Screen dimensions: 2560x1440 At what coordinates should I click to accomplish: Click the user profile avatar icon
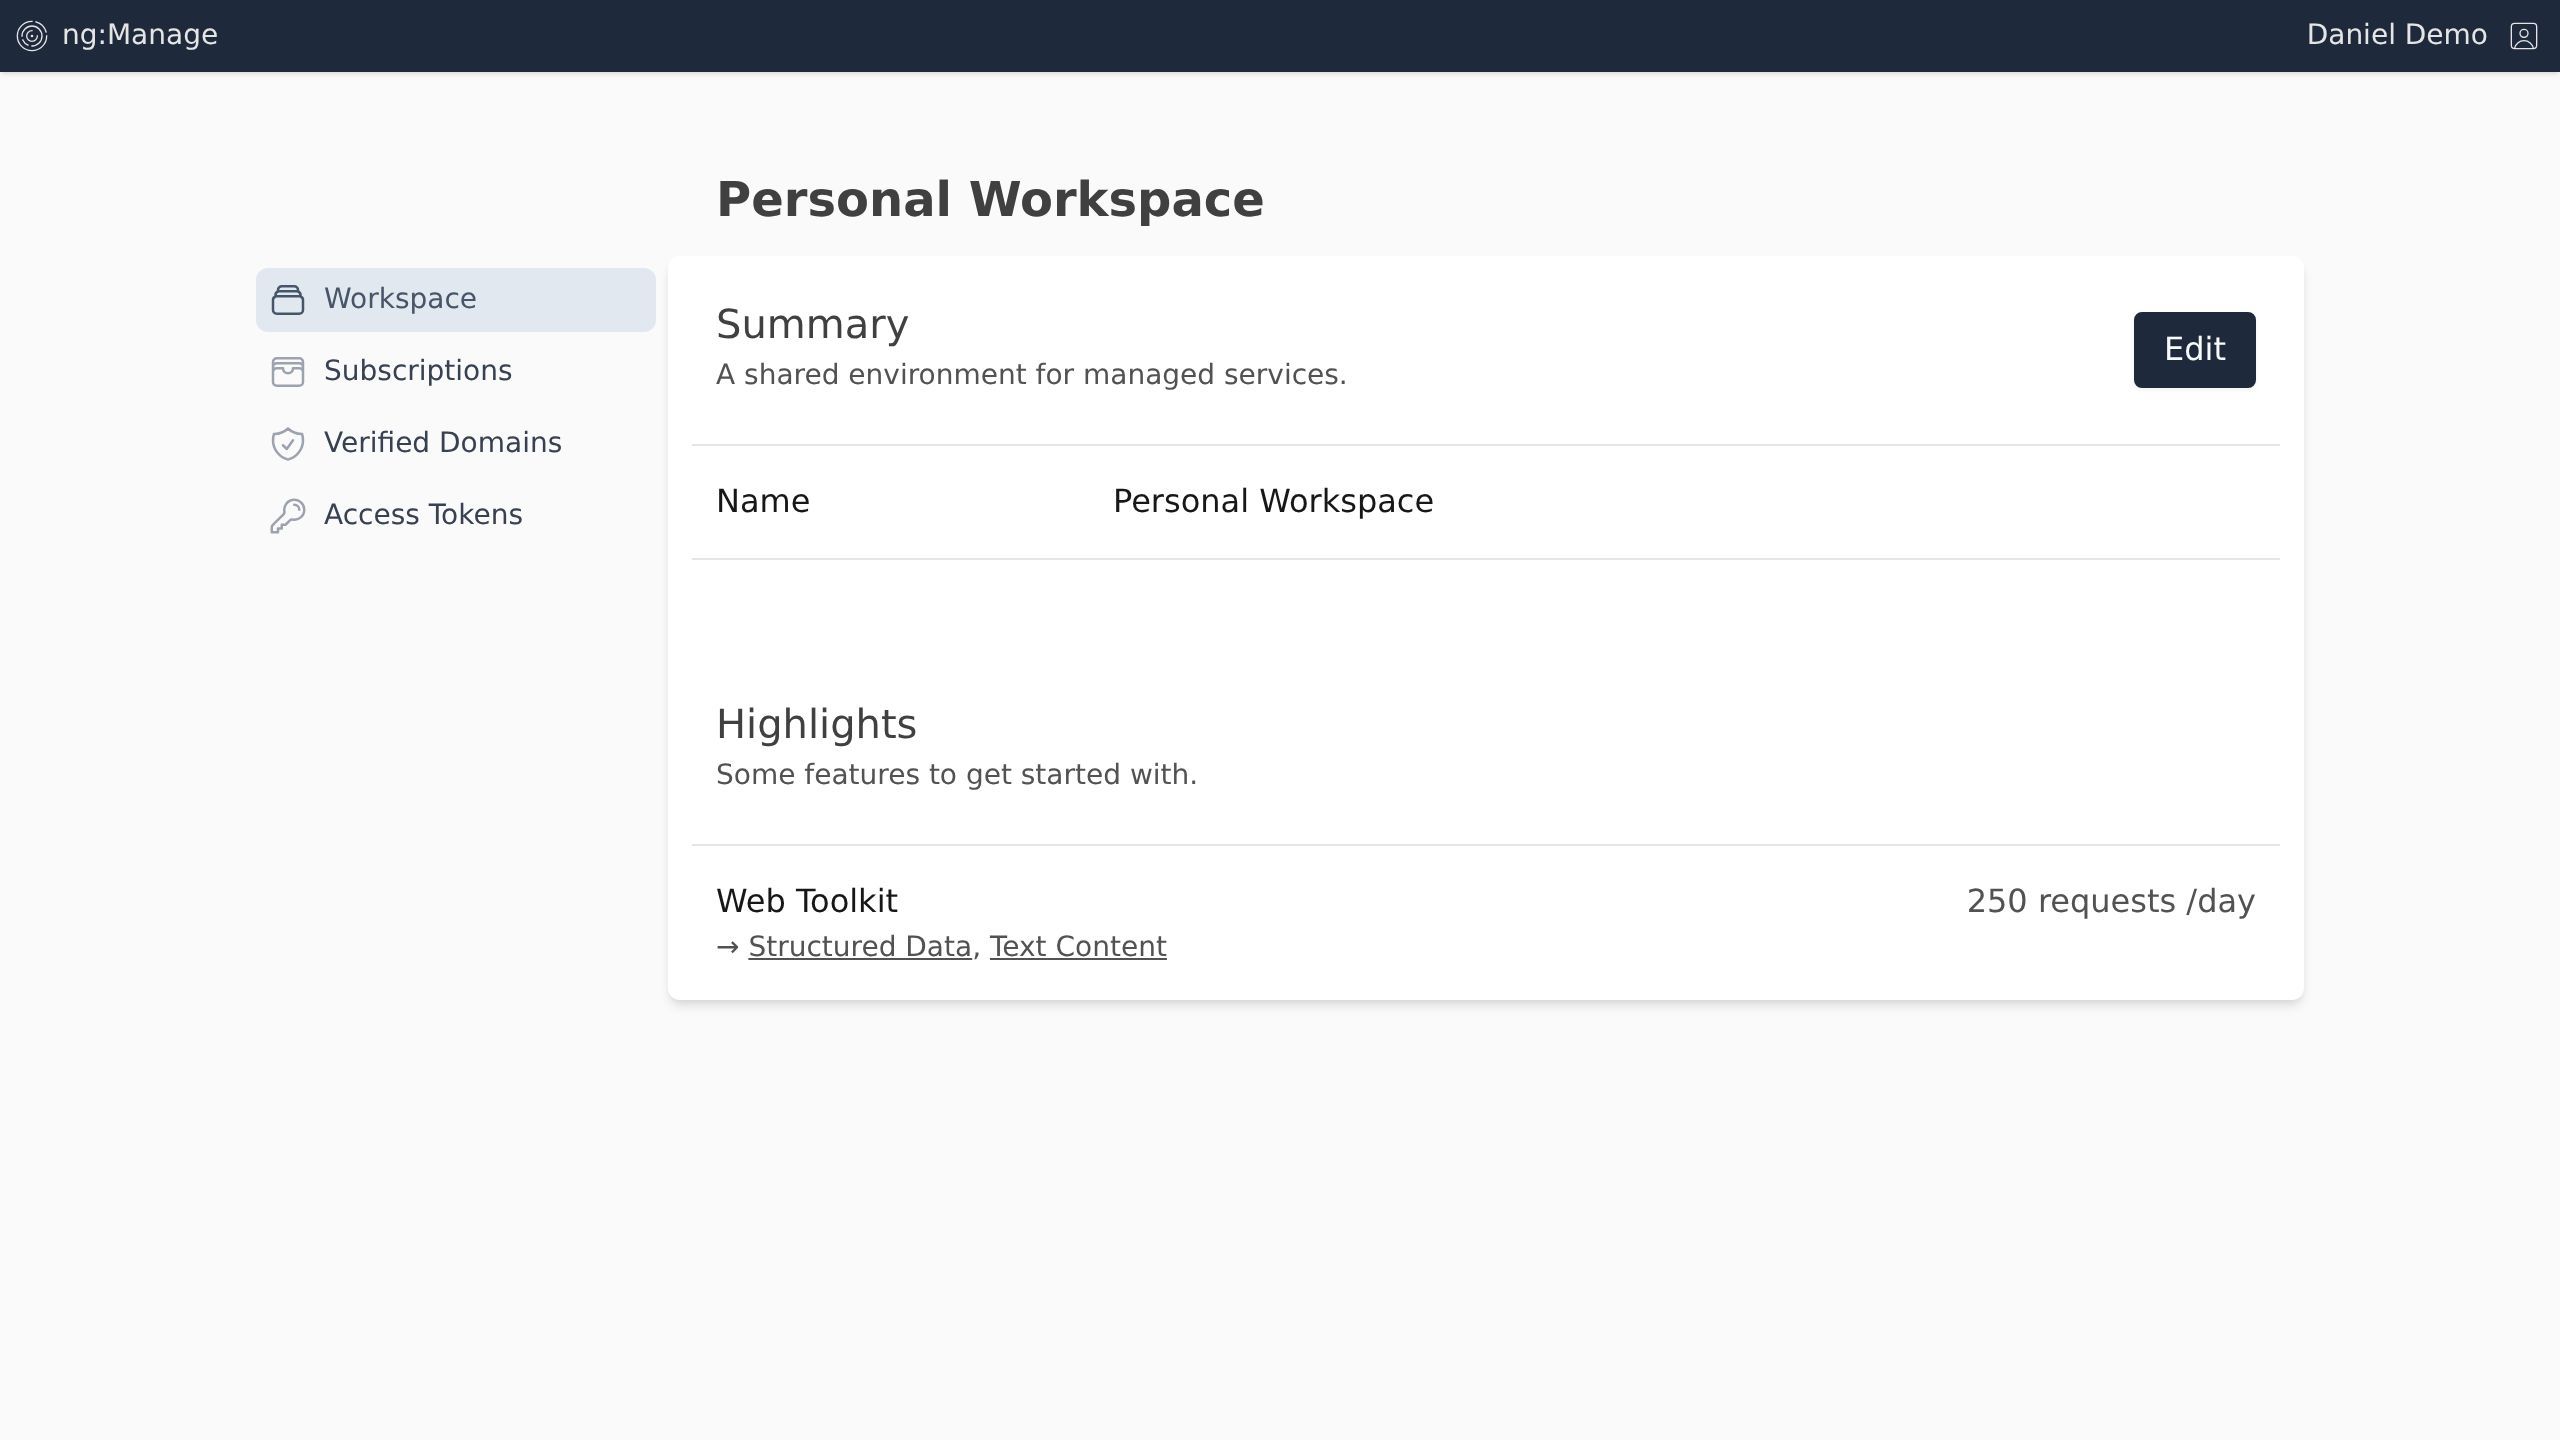[2523, 36]
